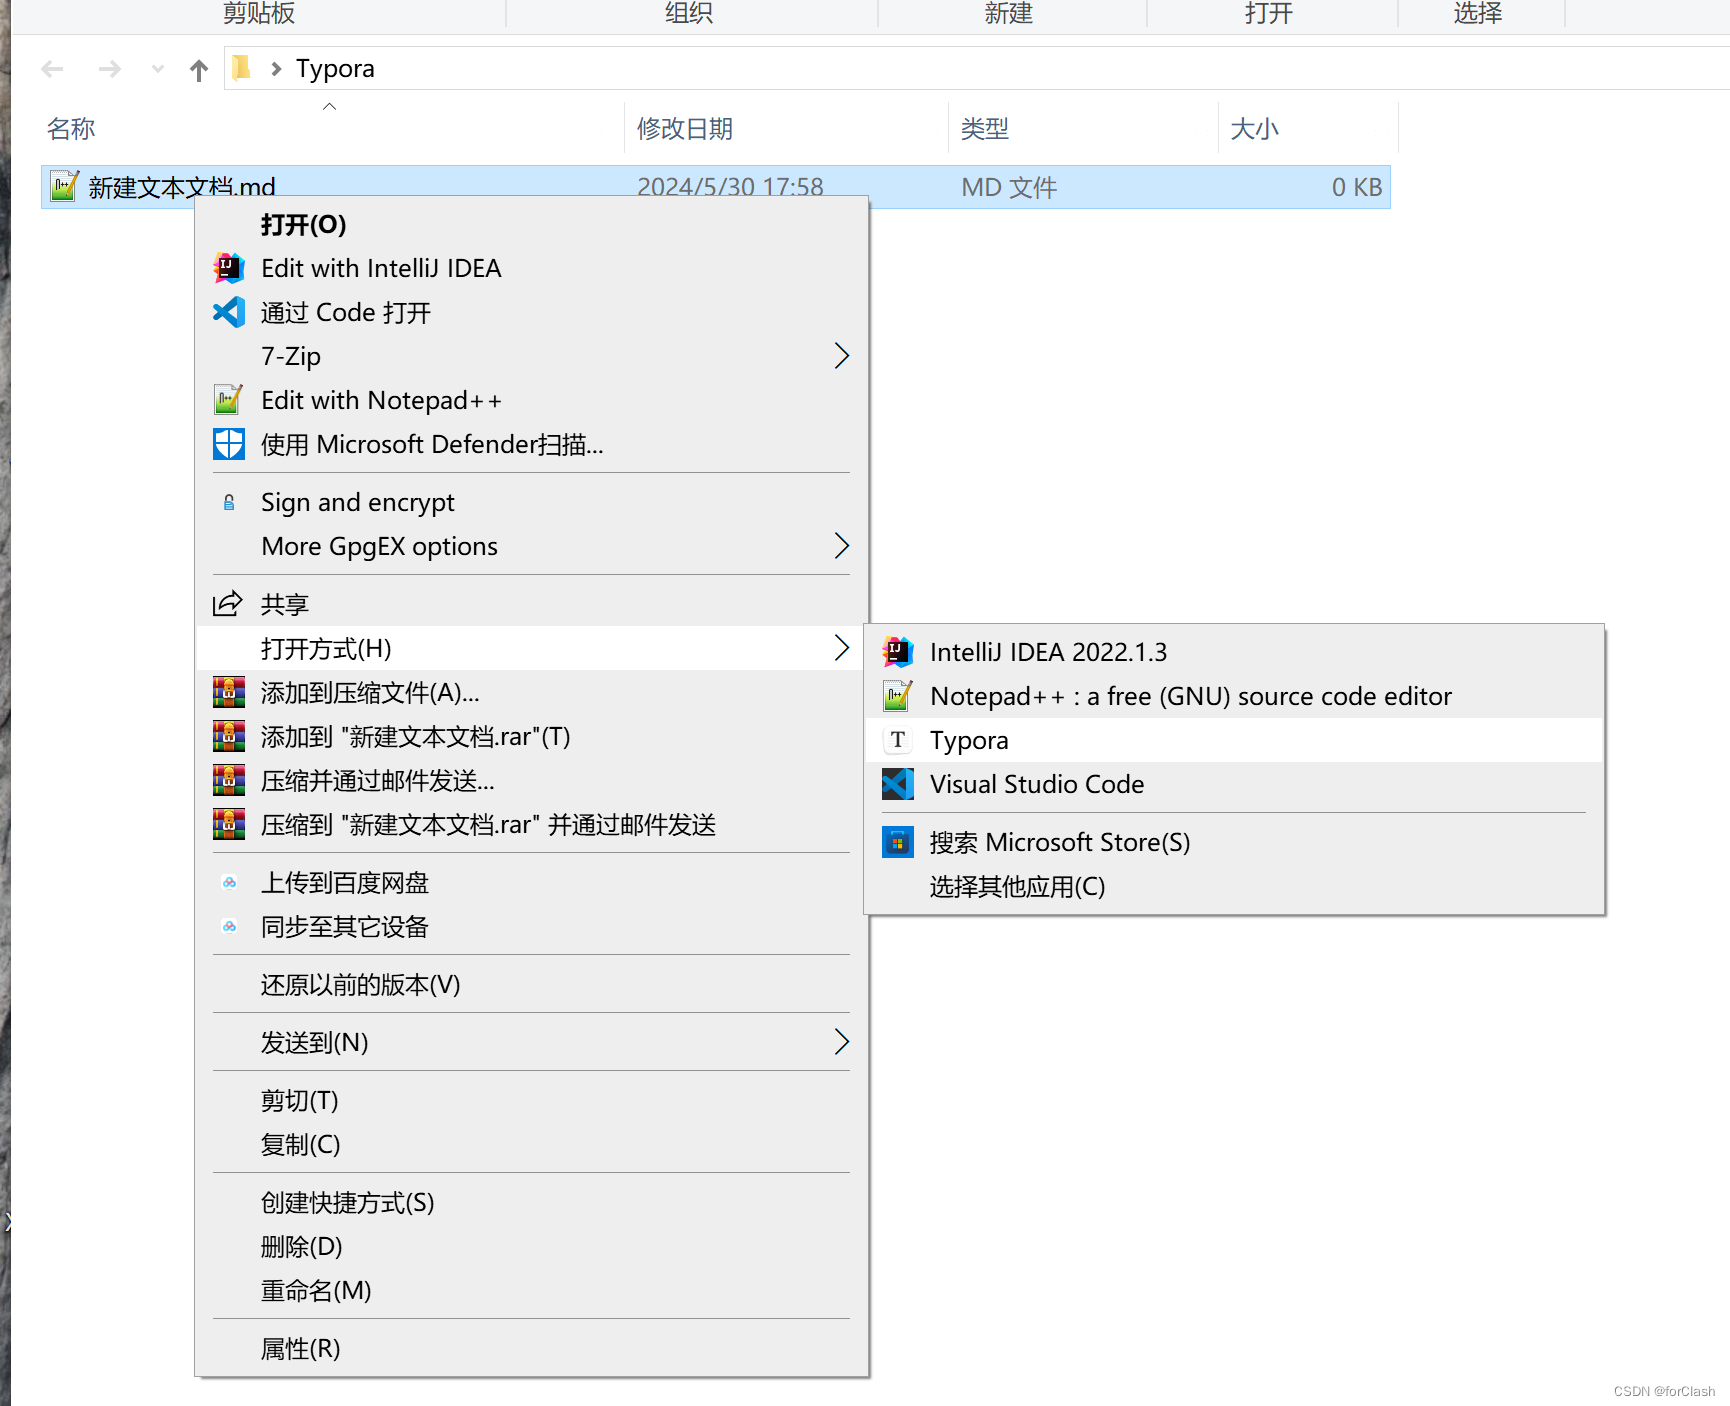Sort by the 名称 column header
Viewport: 1730px width, 1406px height.
click(x=330, y=128)
